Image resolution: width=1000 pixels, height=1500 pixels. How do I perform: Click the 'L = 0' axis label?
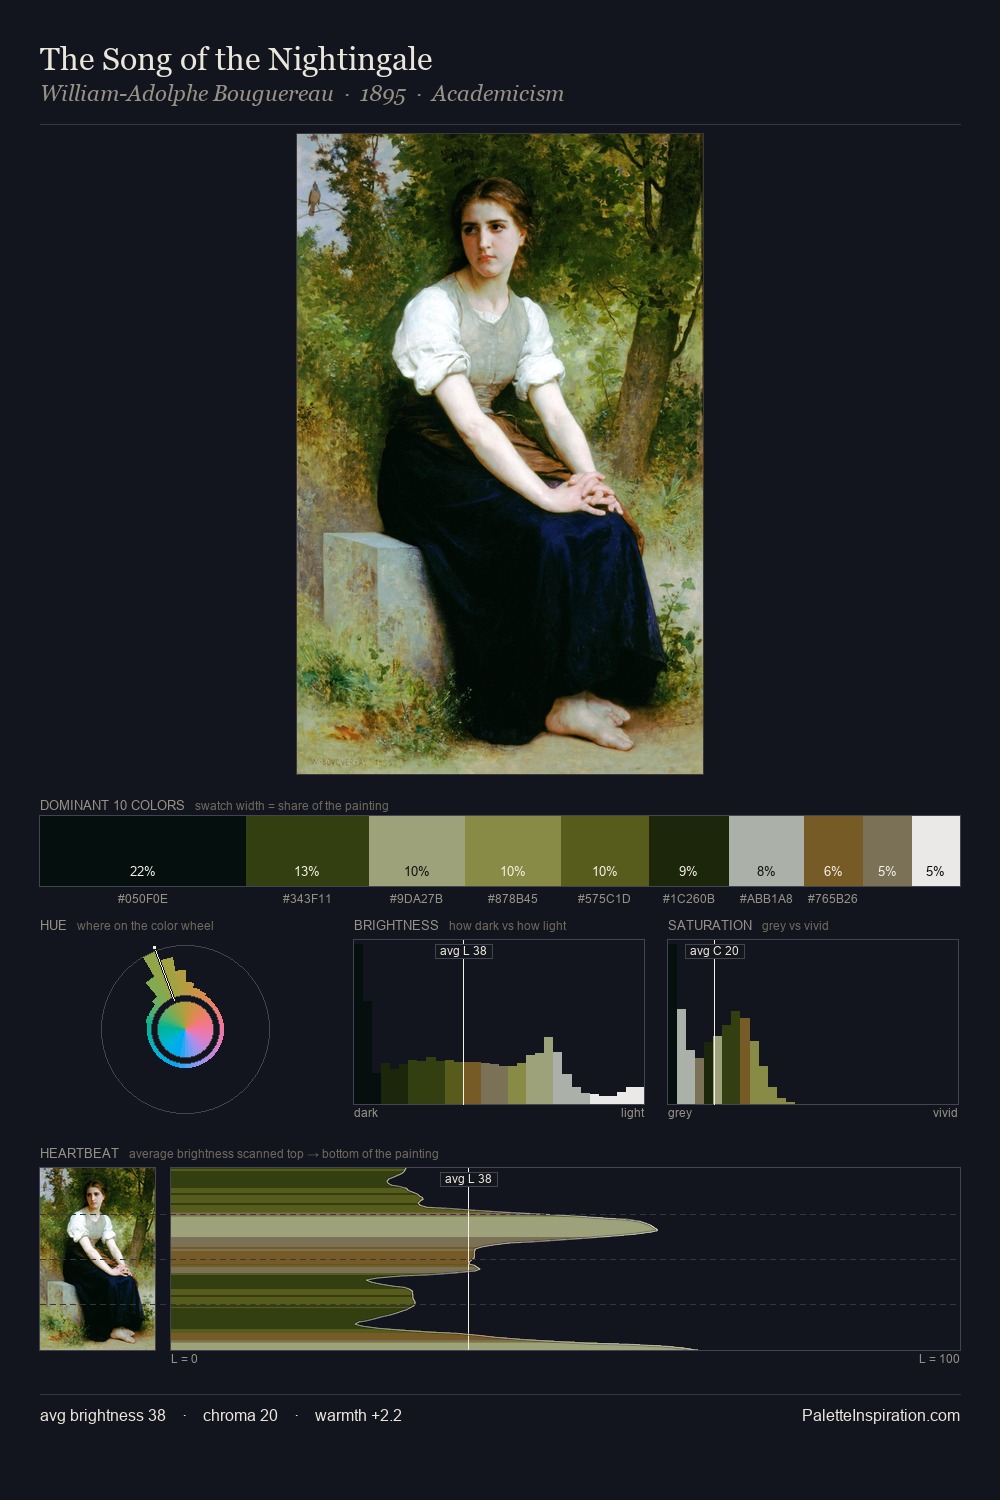(184, 1359)
